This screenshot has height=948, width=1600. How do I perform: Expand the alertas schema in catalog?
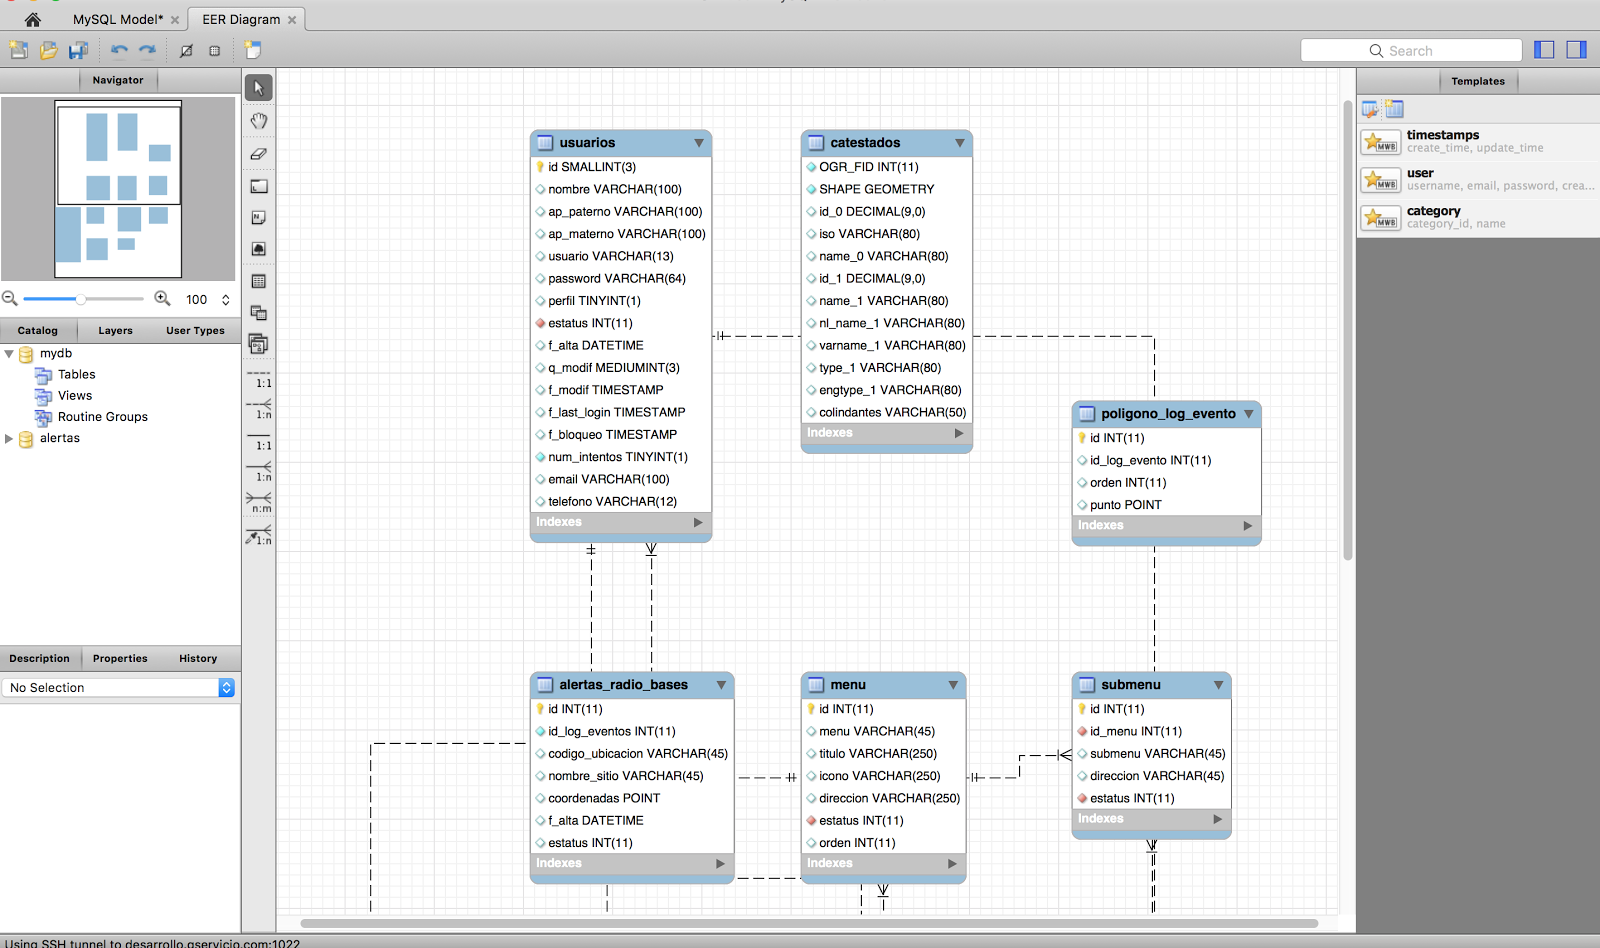click(x=9, y=437)
